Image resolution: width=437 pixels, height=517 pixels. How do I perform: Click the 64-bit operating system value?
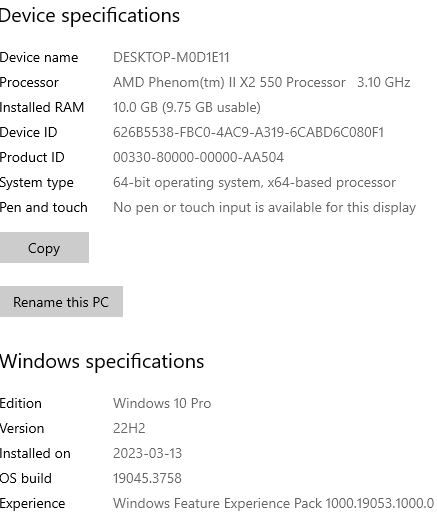(254, 182)
